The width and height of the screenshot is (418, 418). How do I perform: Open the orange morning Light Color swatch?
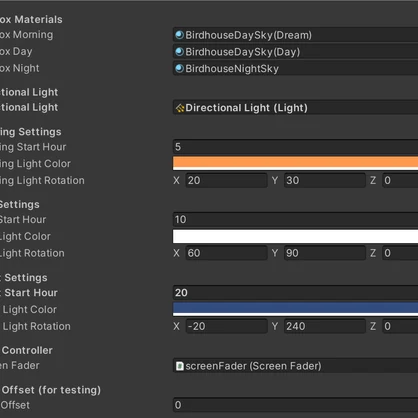pos(295,163)
